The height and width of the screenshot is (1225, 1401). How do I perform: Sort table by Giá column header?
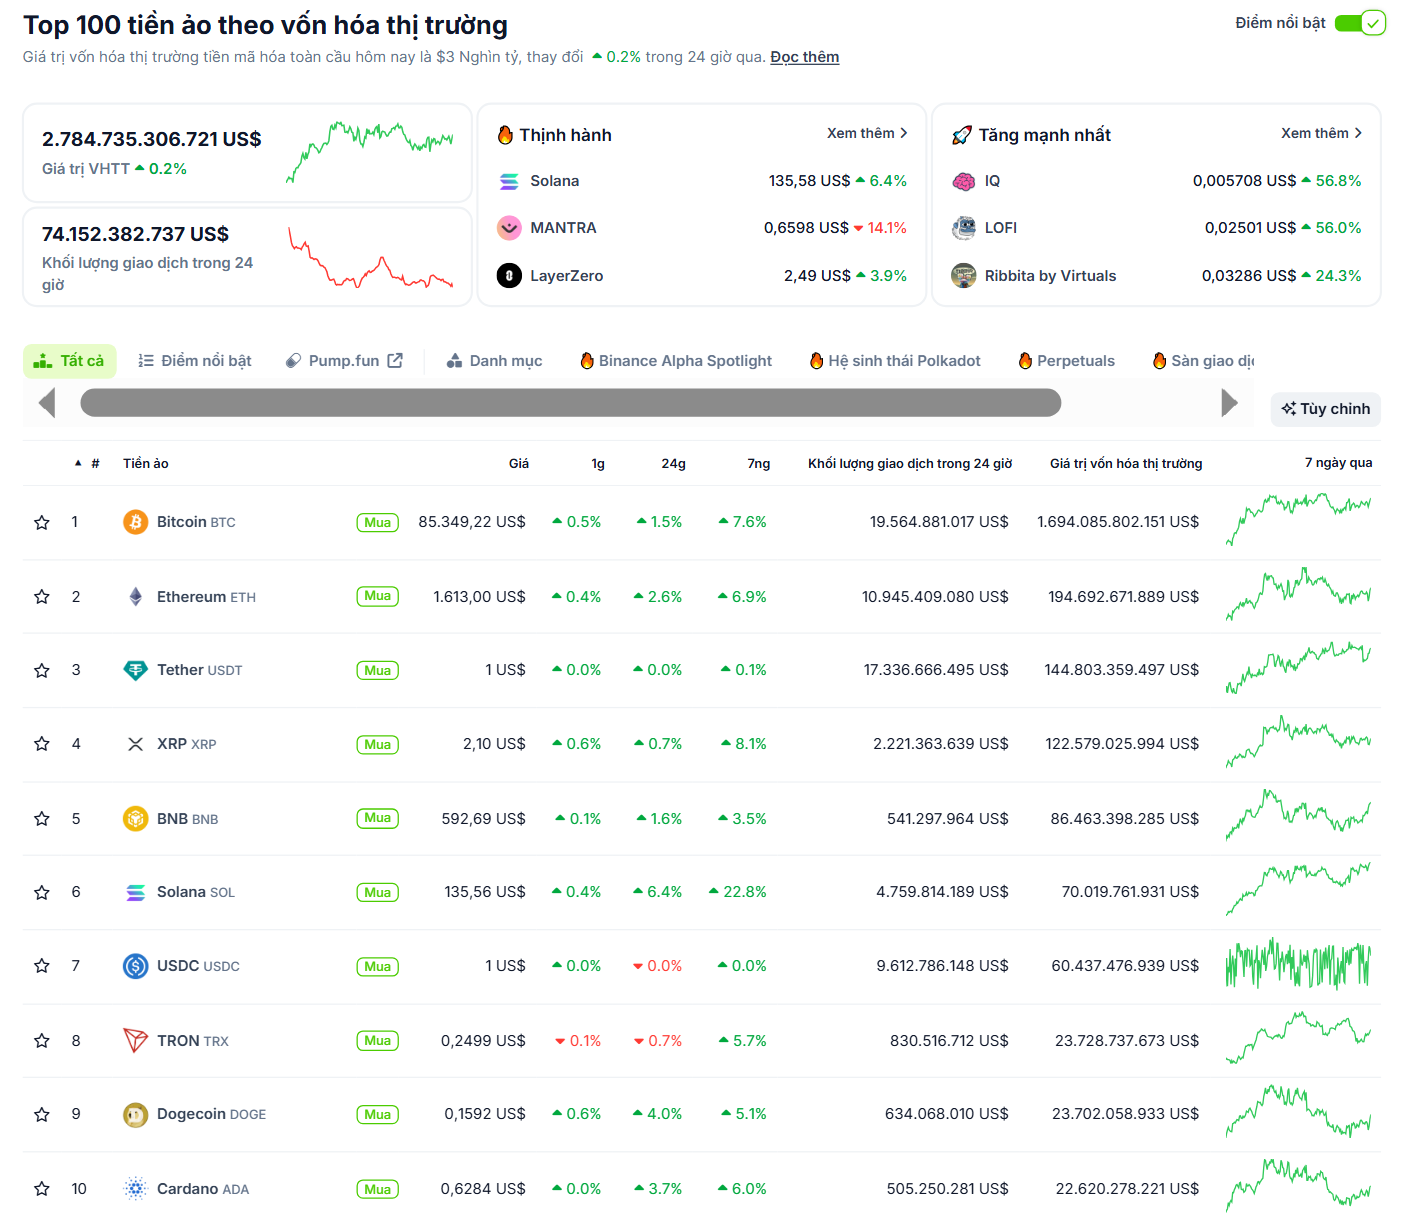pyautogui.click(x=519, y=463)
